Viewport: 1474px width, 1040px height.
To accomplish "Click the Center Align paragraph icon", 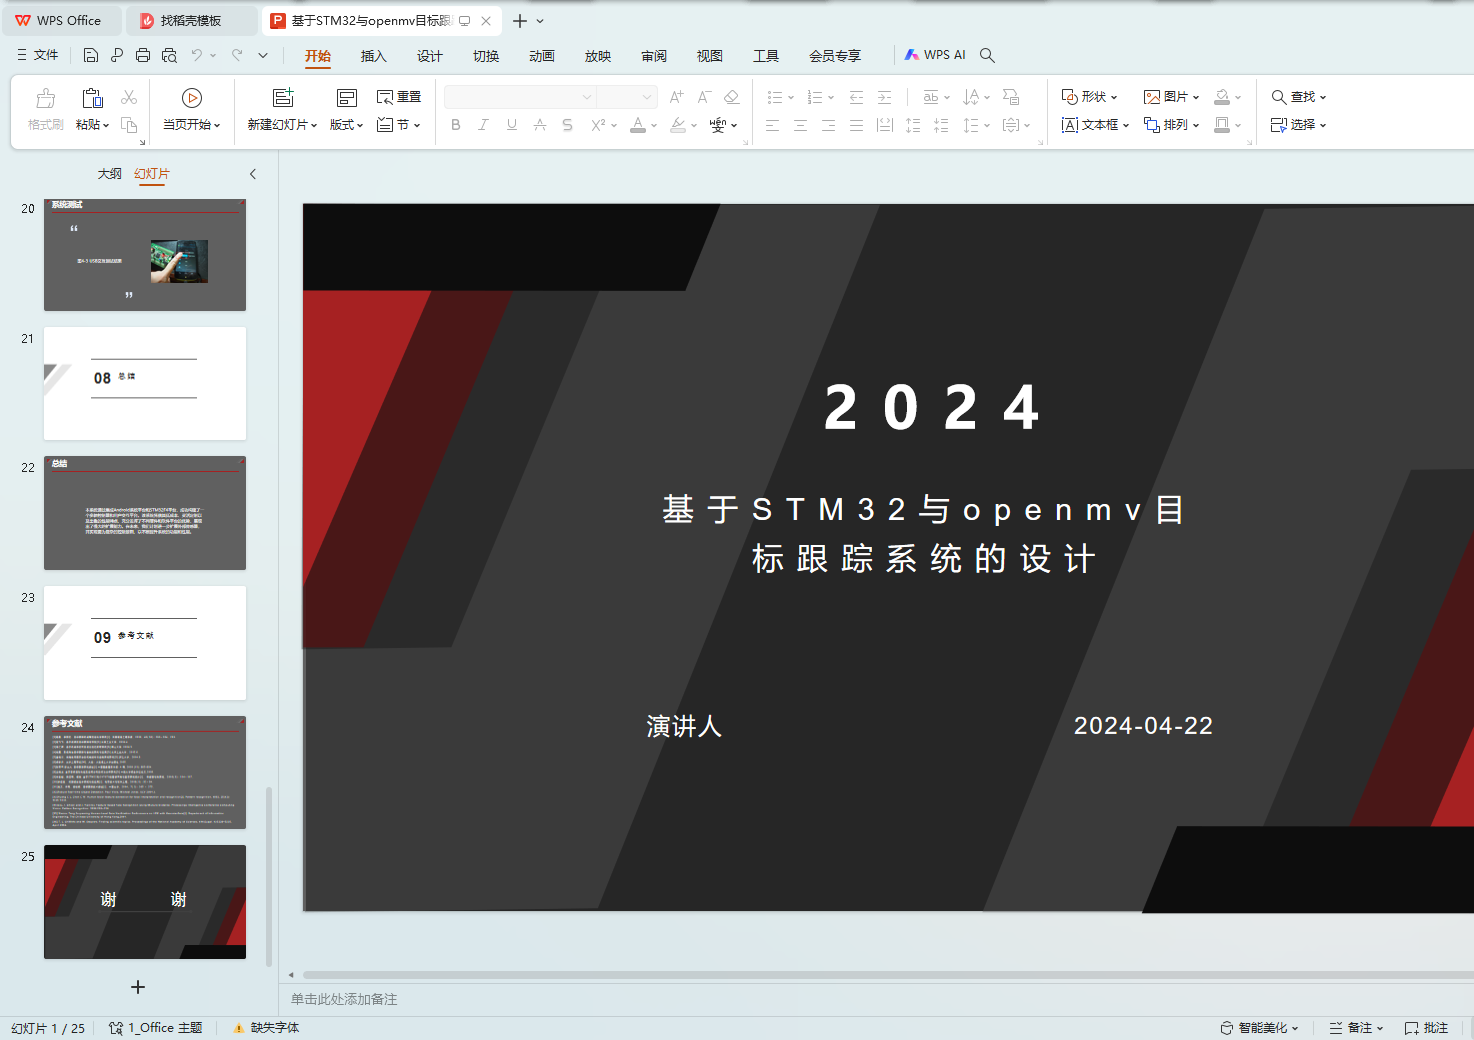I will [x=800, y=125].
